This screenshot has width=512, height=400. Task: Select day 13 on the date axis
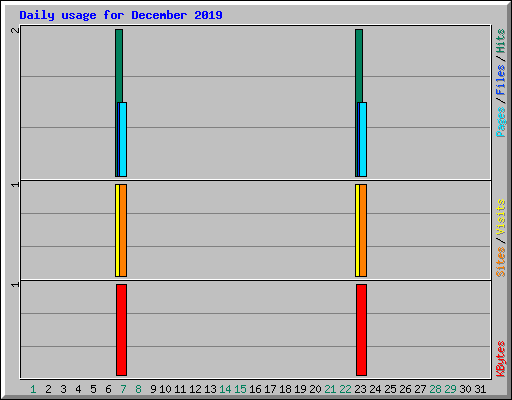[210, 389]
